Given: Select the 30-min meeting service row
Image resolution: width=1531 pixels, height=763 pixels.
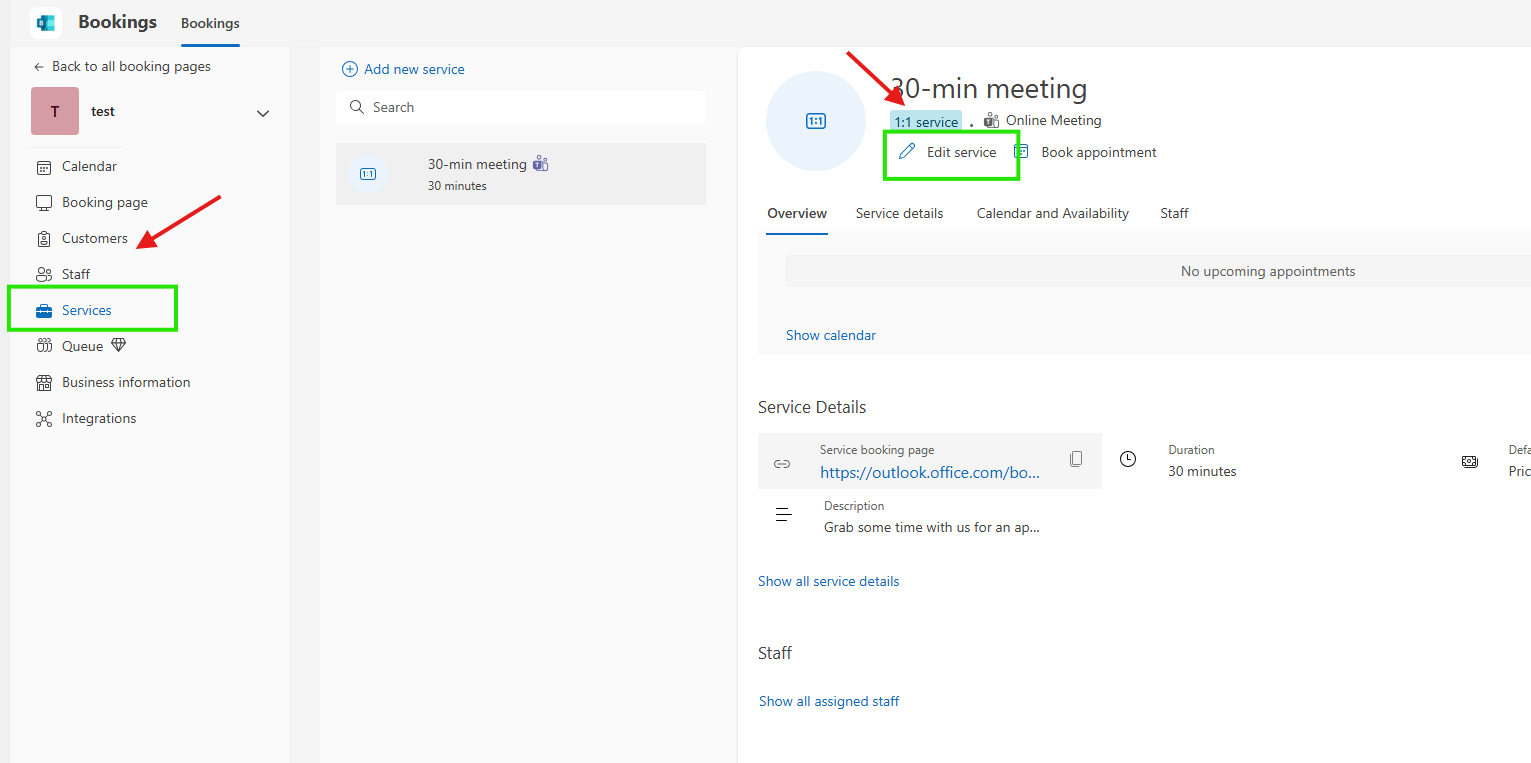Looking at the screenshot, I should (521, 174).
